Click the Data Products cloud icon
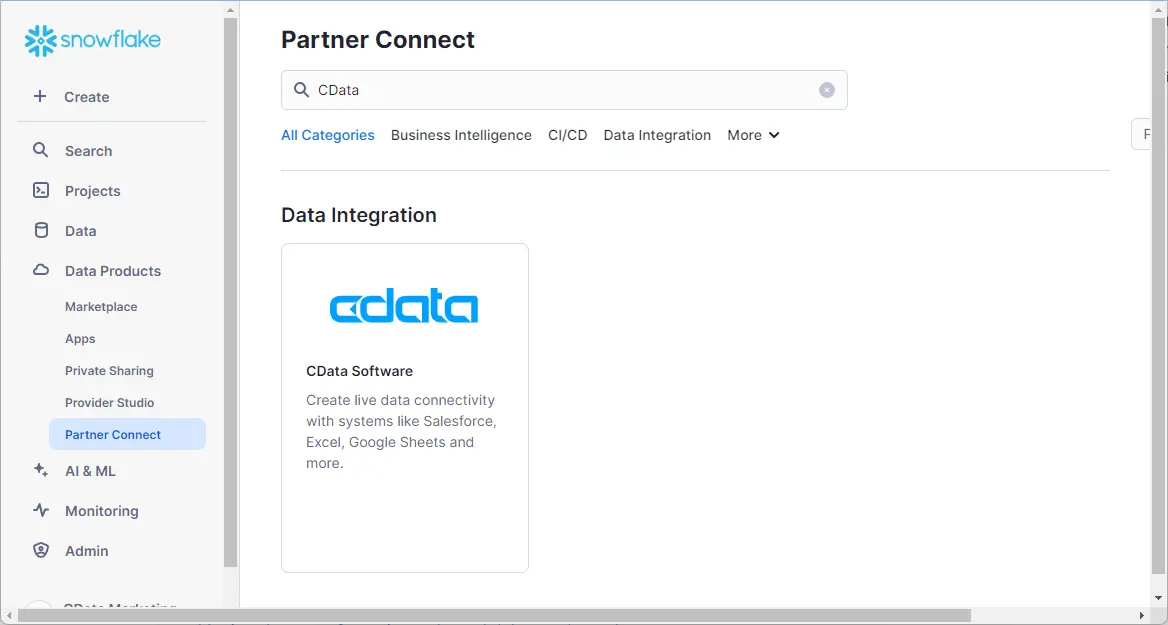Viewport: 1168px width, 625px height. click(x=41, y=270)
